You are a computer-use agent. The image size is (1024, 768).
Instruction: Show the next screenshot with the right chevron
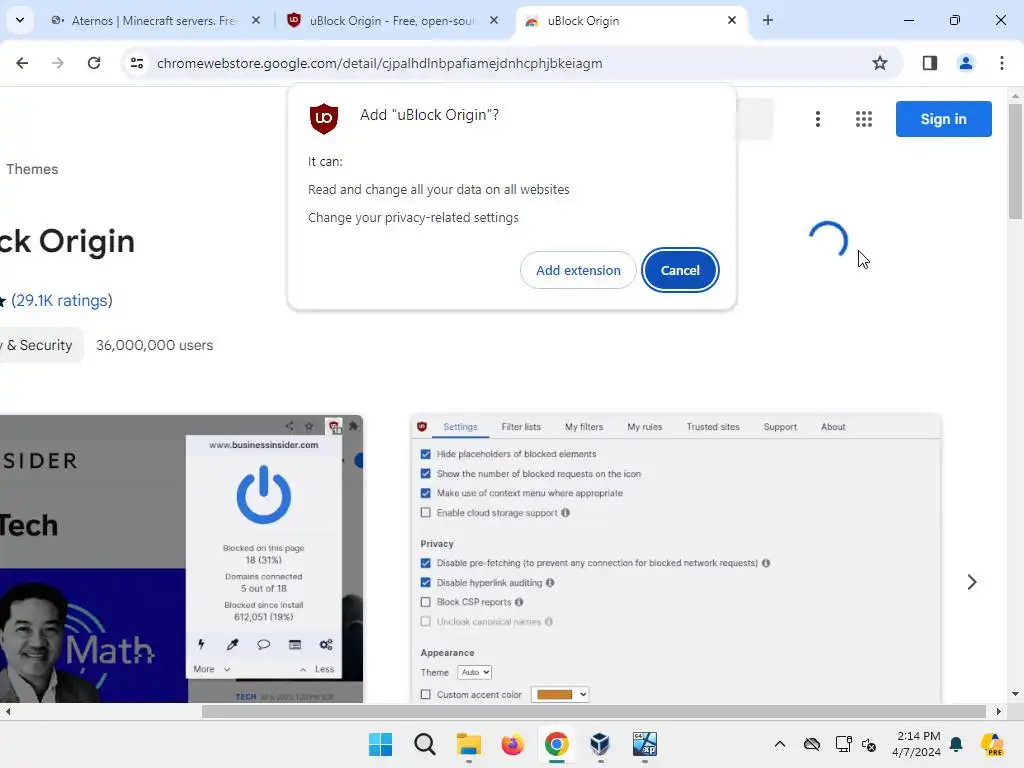pos(972,582)
